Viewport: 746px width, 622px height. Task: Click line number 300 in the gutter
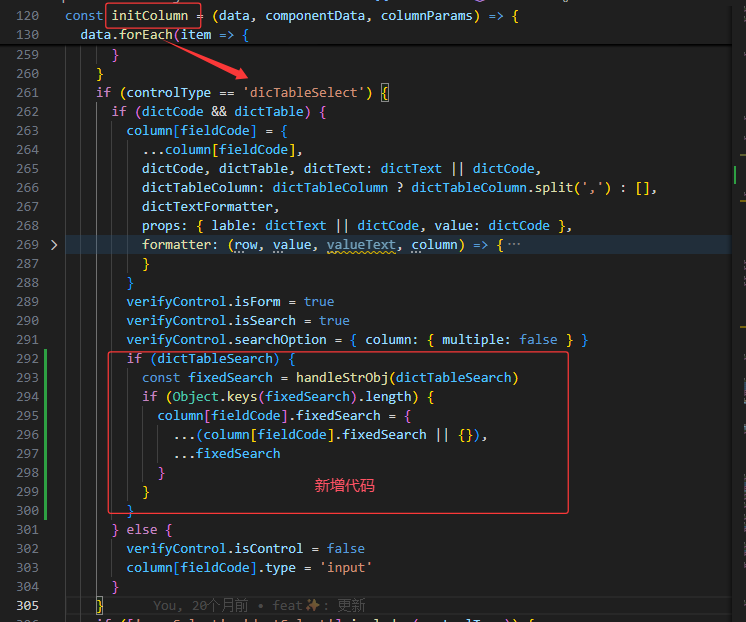tap(27, 511)
